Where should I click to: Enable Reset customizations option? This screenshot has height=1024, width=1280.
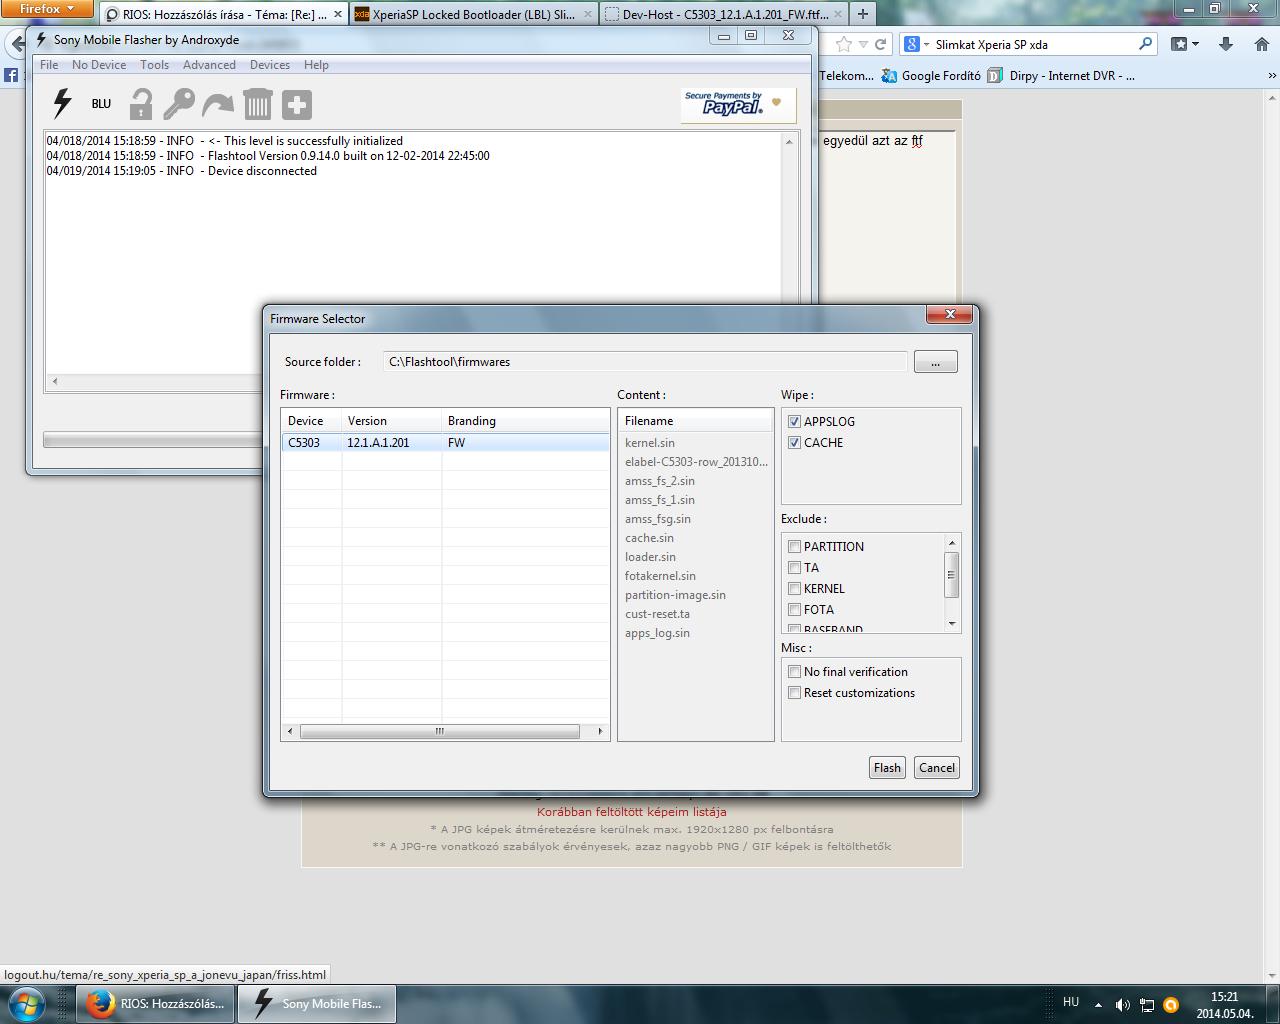794,692
